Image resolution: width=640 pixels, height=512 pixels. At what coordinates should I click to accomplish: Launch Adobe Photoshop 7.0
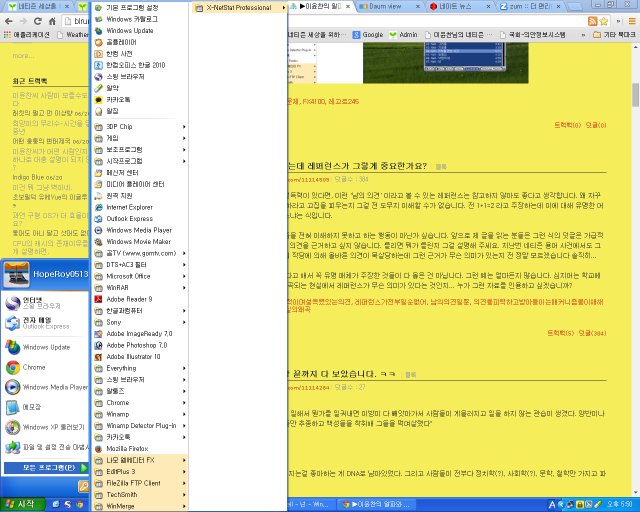(137, 345)
